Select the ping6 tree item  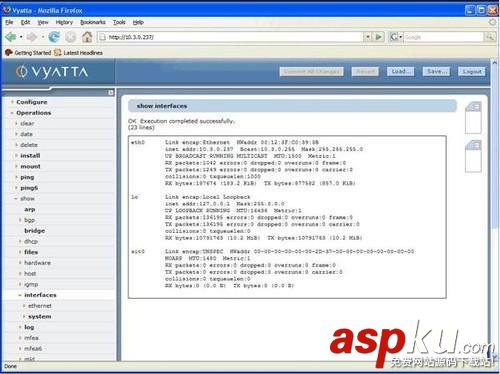[29, 188]
